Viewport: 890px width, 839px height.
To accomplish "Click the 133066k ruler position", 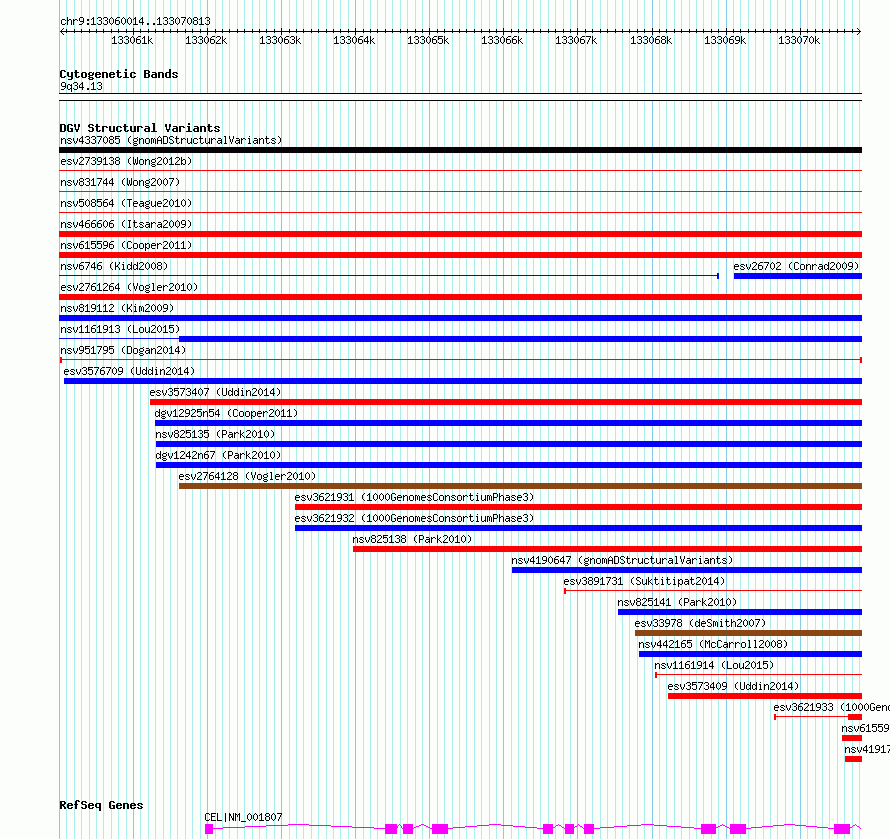I will [x=502, y=40].
